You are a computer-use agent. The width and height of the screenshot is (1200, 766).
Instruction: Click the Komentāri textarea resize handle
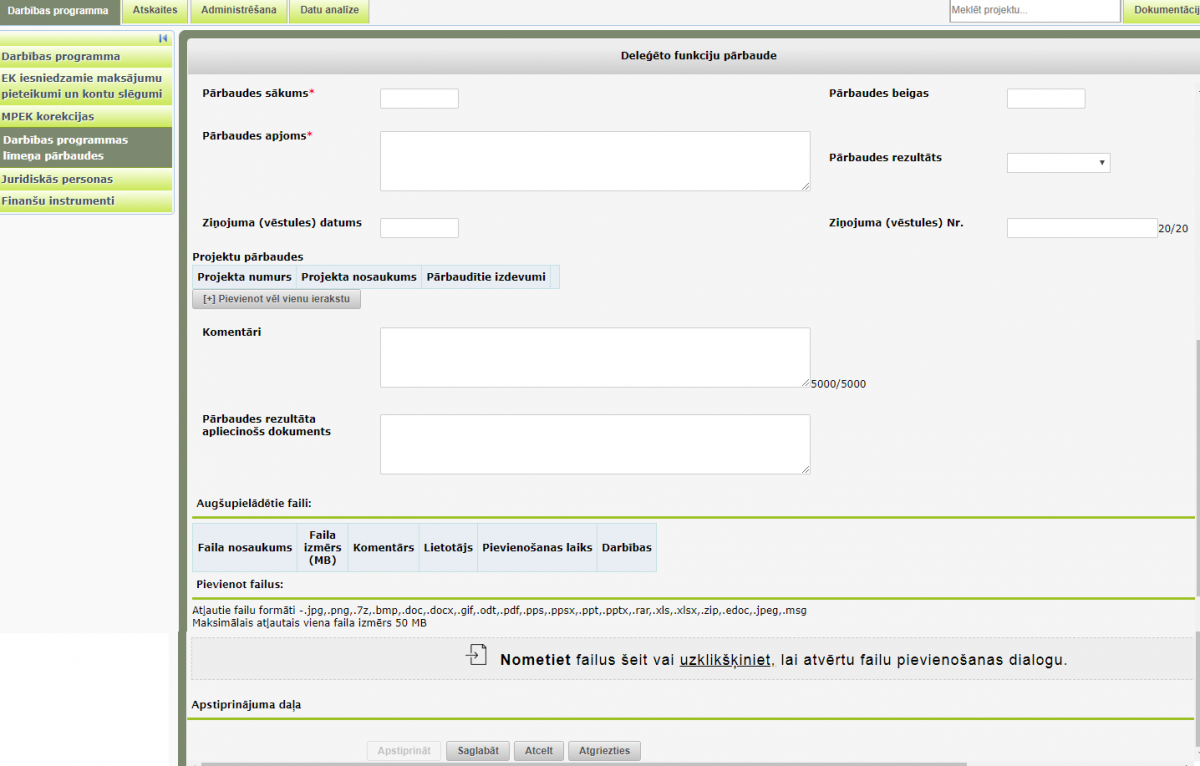pos(805,382)
